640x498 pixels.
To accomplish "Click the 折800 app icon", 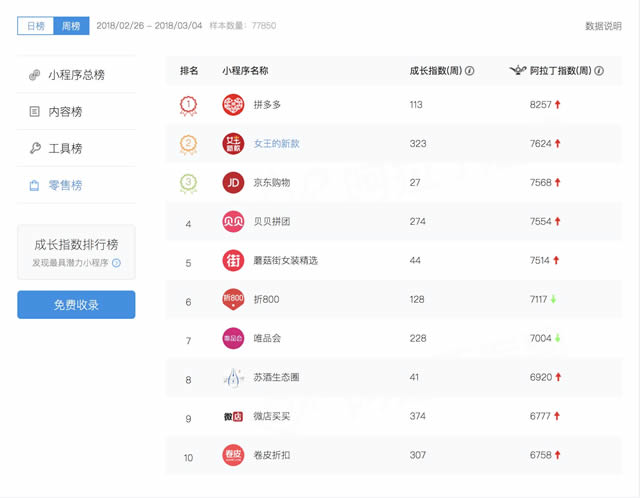I will coord(233,299).
